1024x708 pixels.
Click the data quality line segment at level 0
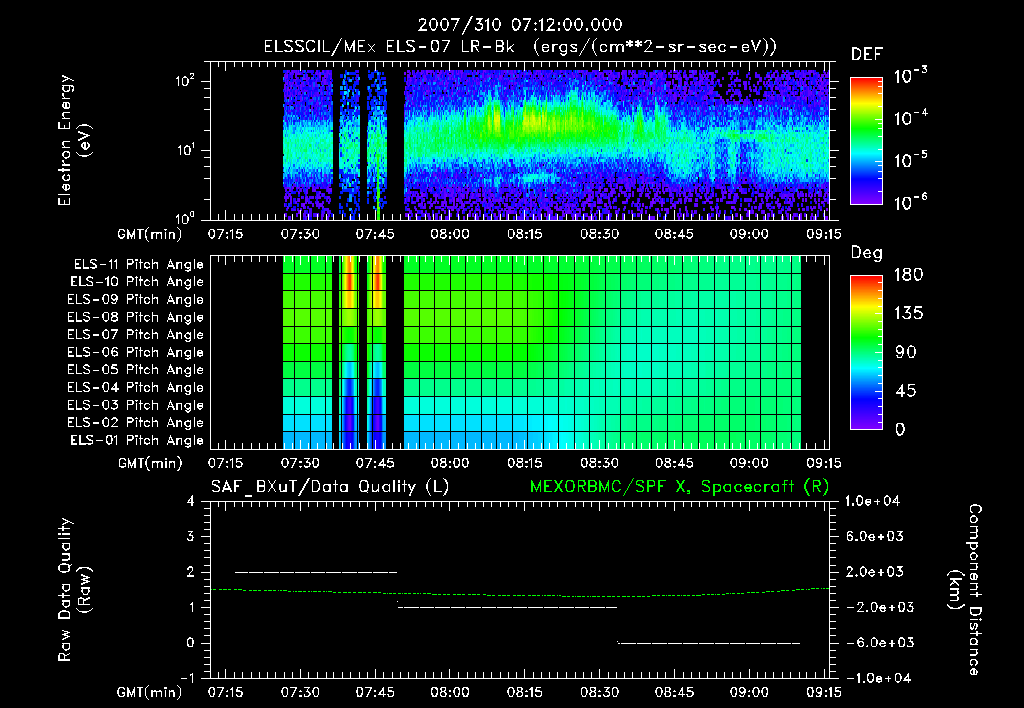tap(709, 643)
